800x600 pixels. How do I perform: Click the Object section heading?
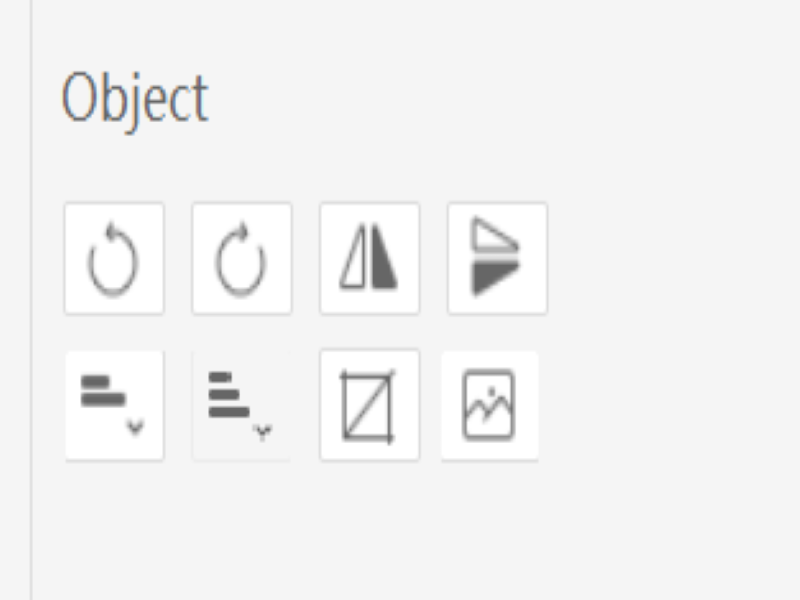pyautogui.click(x=135, y=99)
